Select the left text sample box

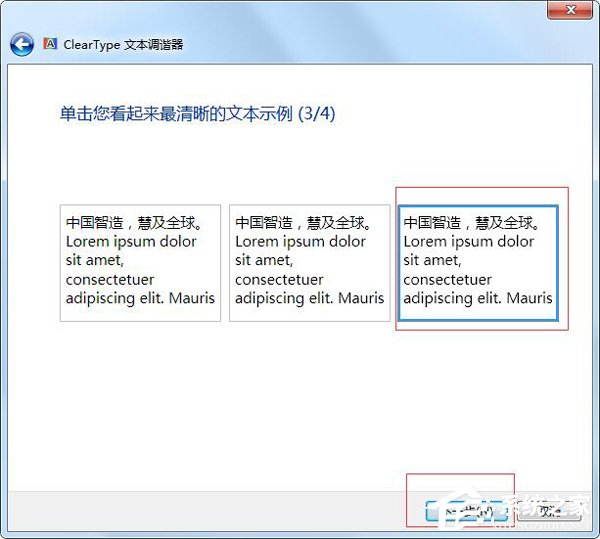(140, 263)
